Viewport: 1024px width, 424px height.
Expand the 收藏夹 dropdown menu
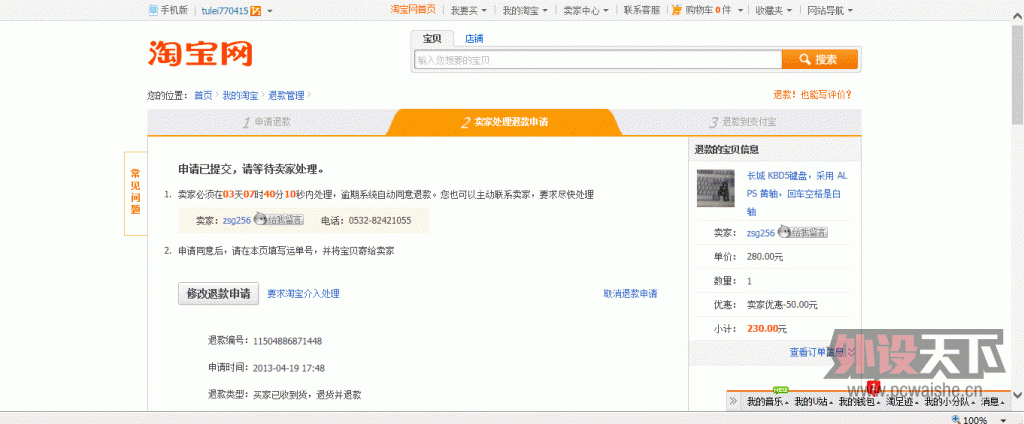point(790,11)
